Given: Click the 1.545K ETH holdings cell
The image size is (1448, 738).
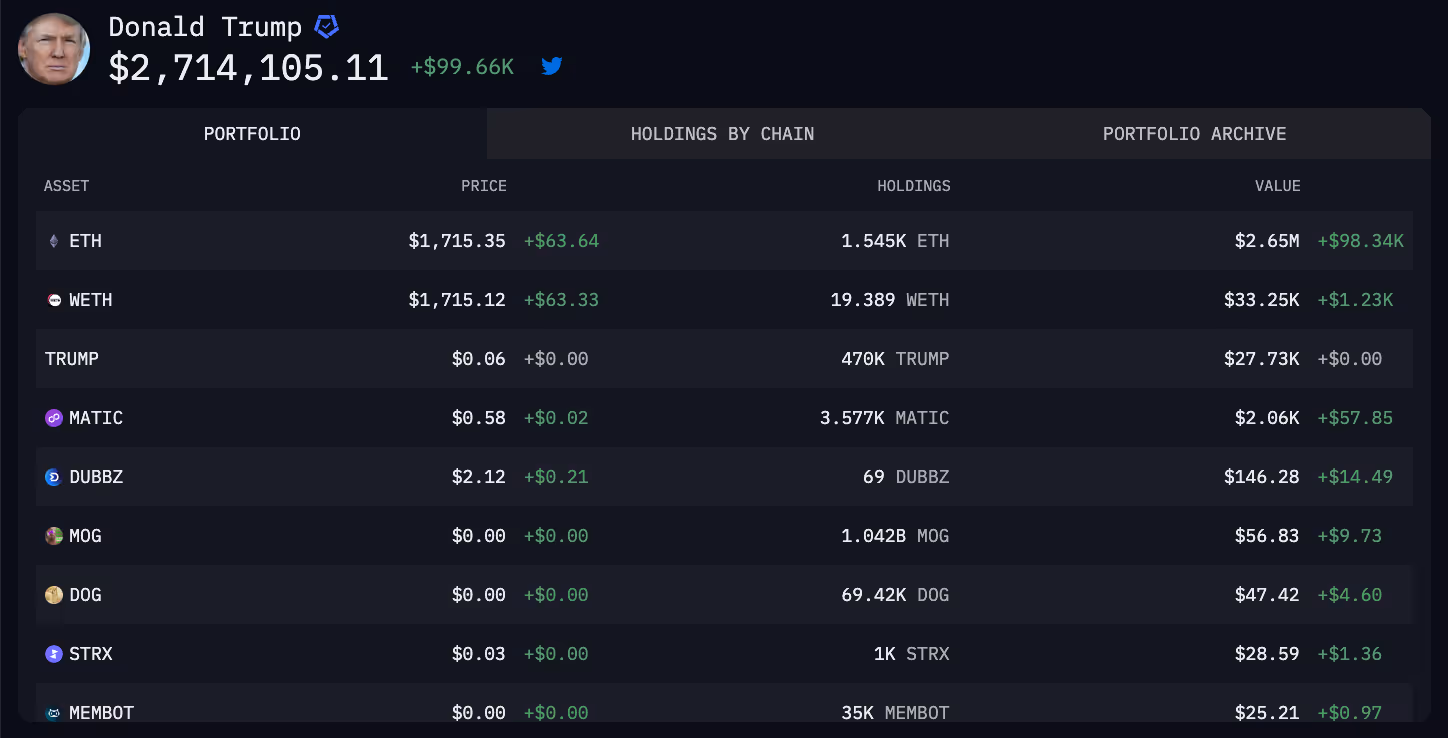Looking at the screenshot, I should 895,241.
